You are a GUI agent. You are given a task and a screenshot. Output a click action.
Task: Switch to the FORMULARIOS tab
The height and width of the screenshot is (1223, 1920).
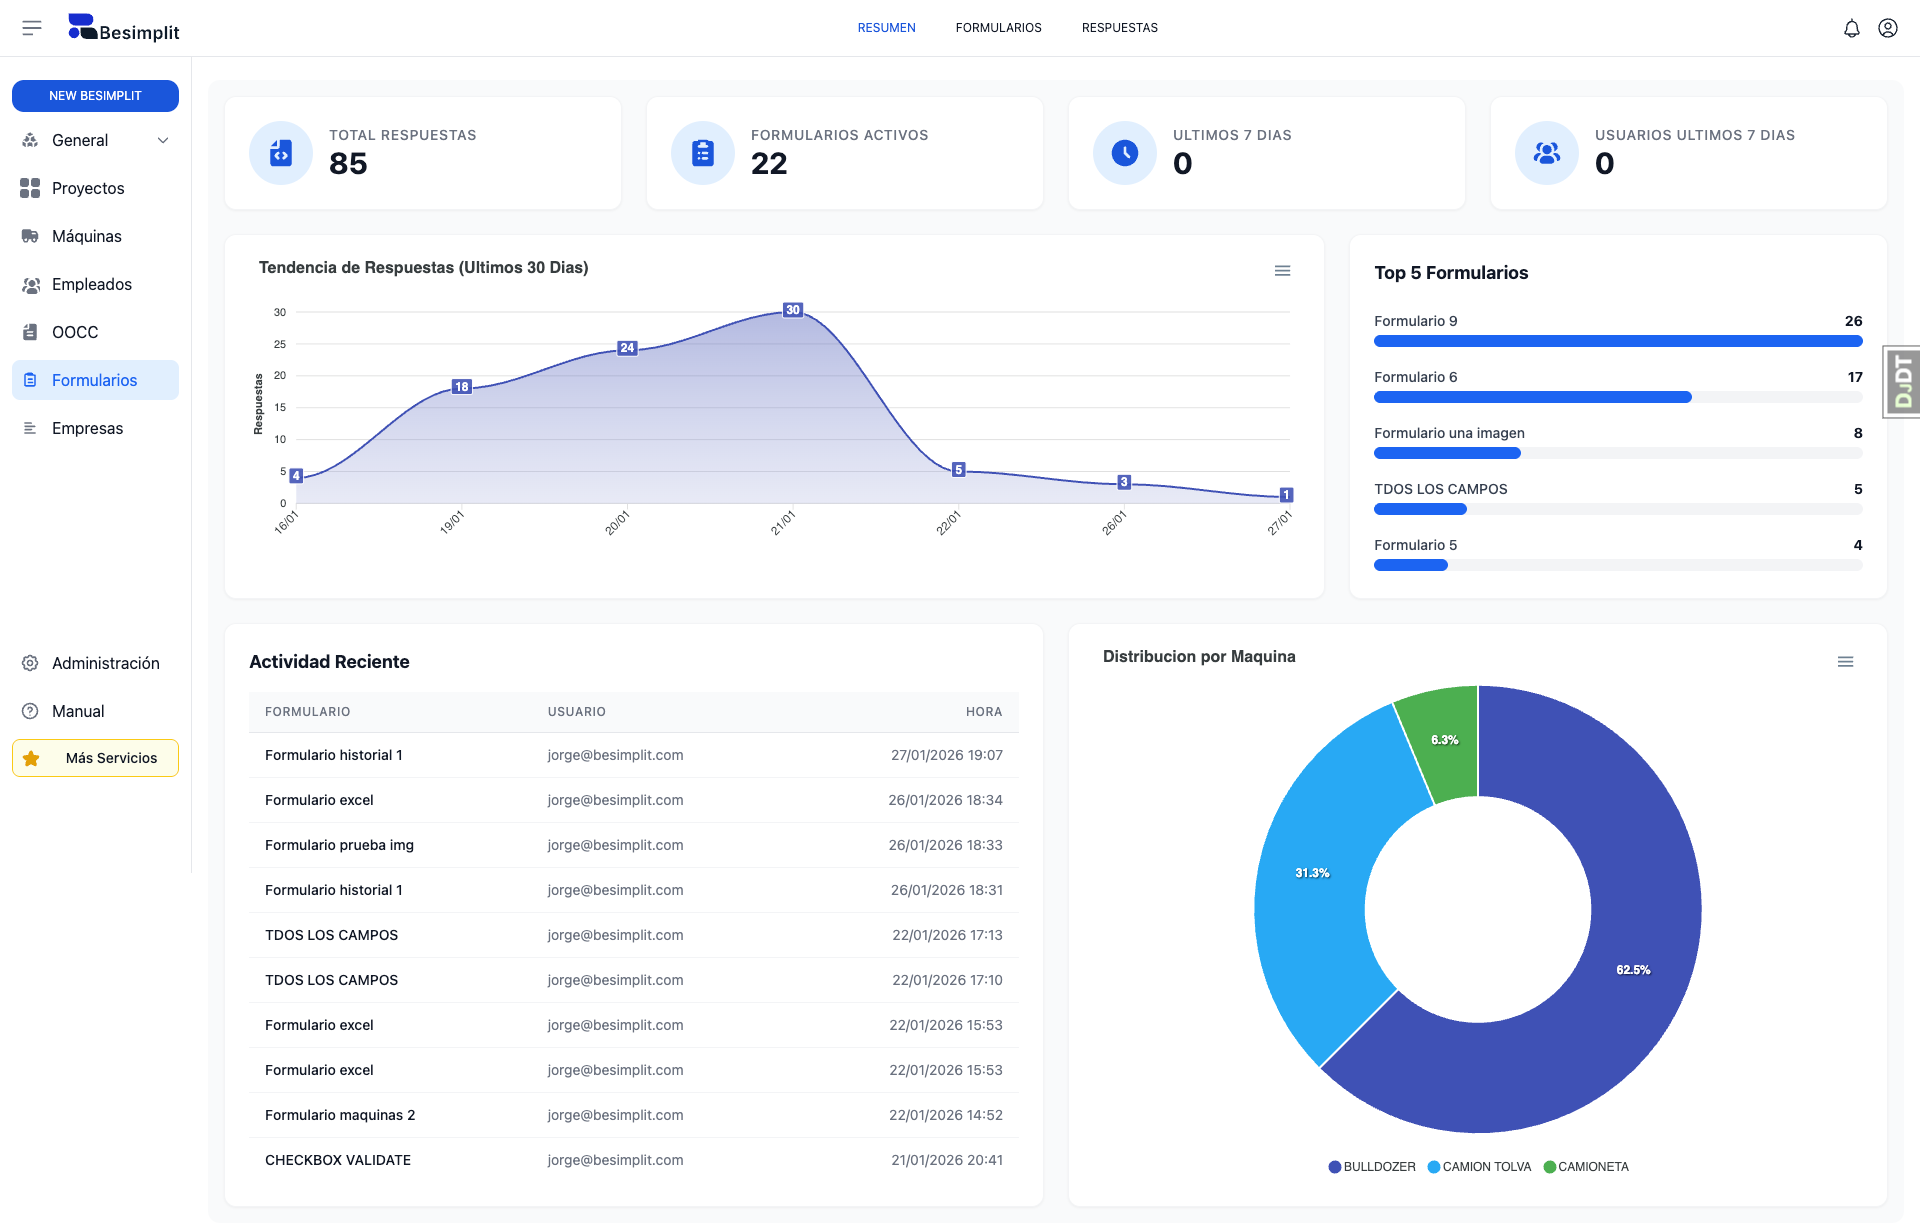pos(998,27)
